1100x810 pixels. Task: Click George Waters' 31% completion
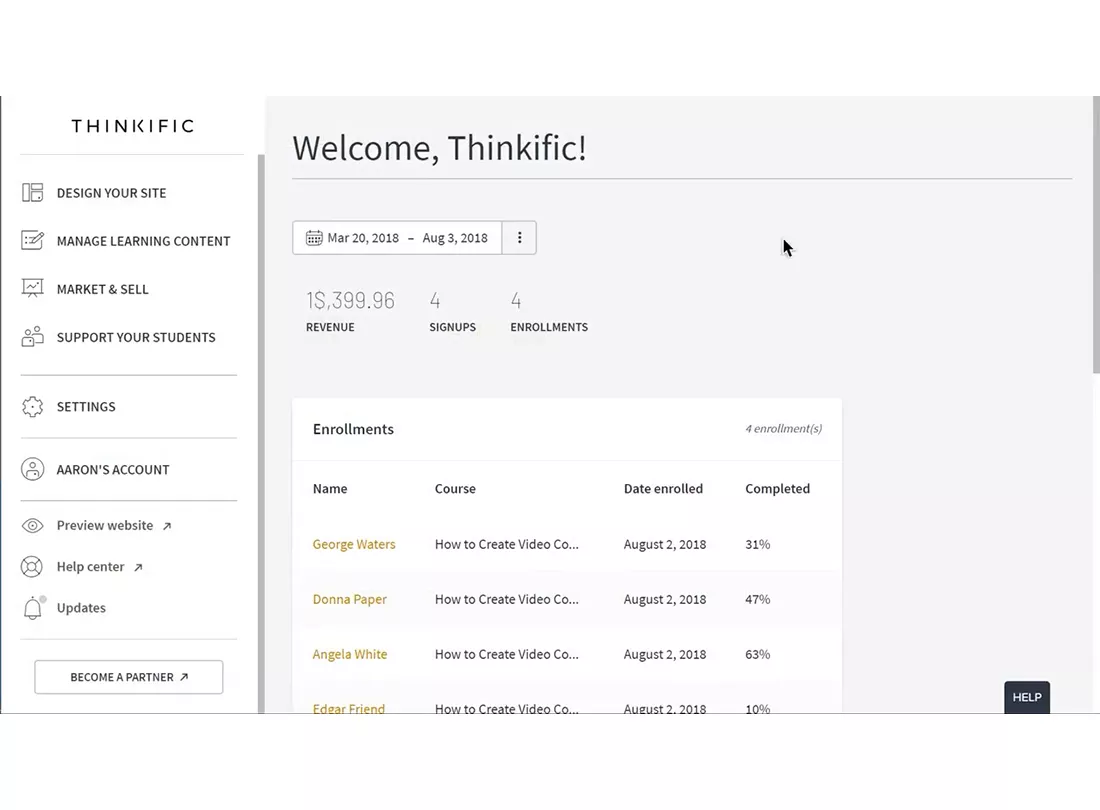(758, 544)
